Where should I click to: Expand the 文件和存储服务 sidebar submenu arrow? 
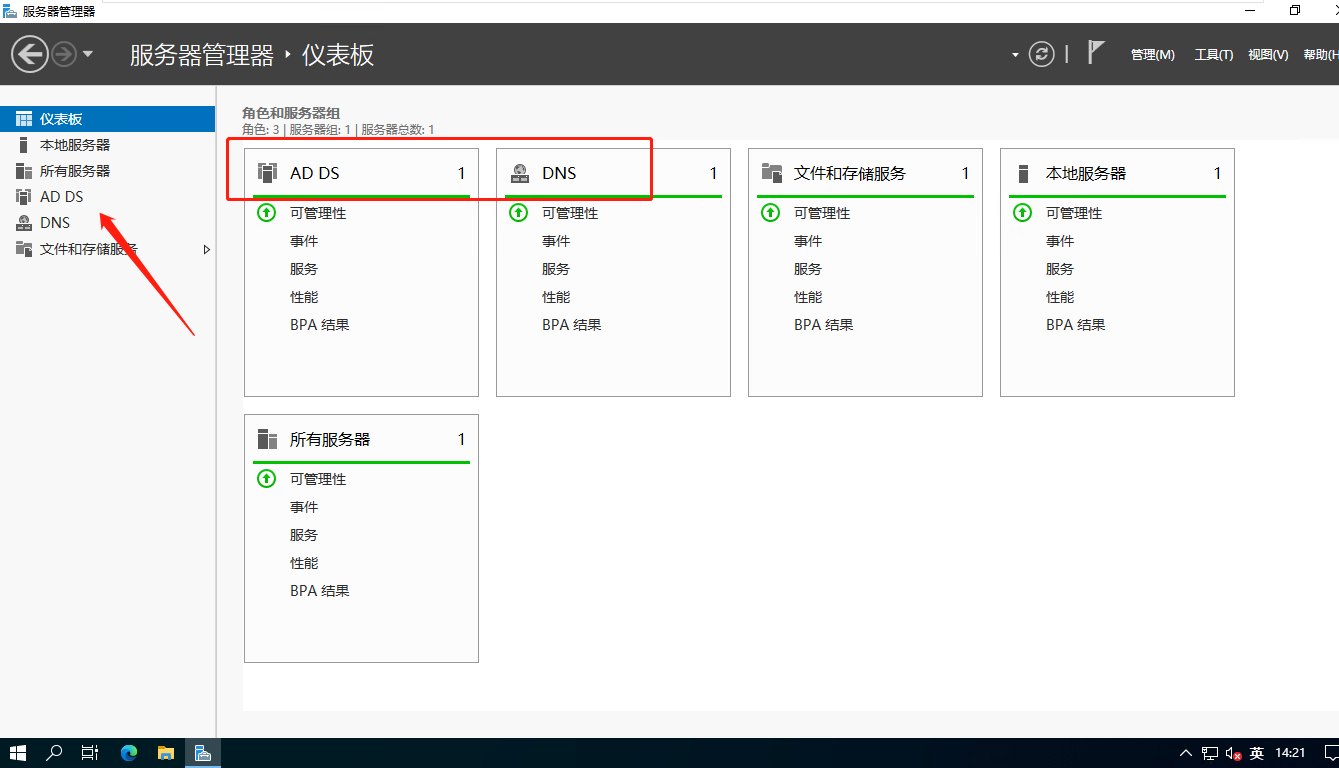(x=207, y=249)
